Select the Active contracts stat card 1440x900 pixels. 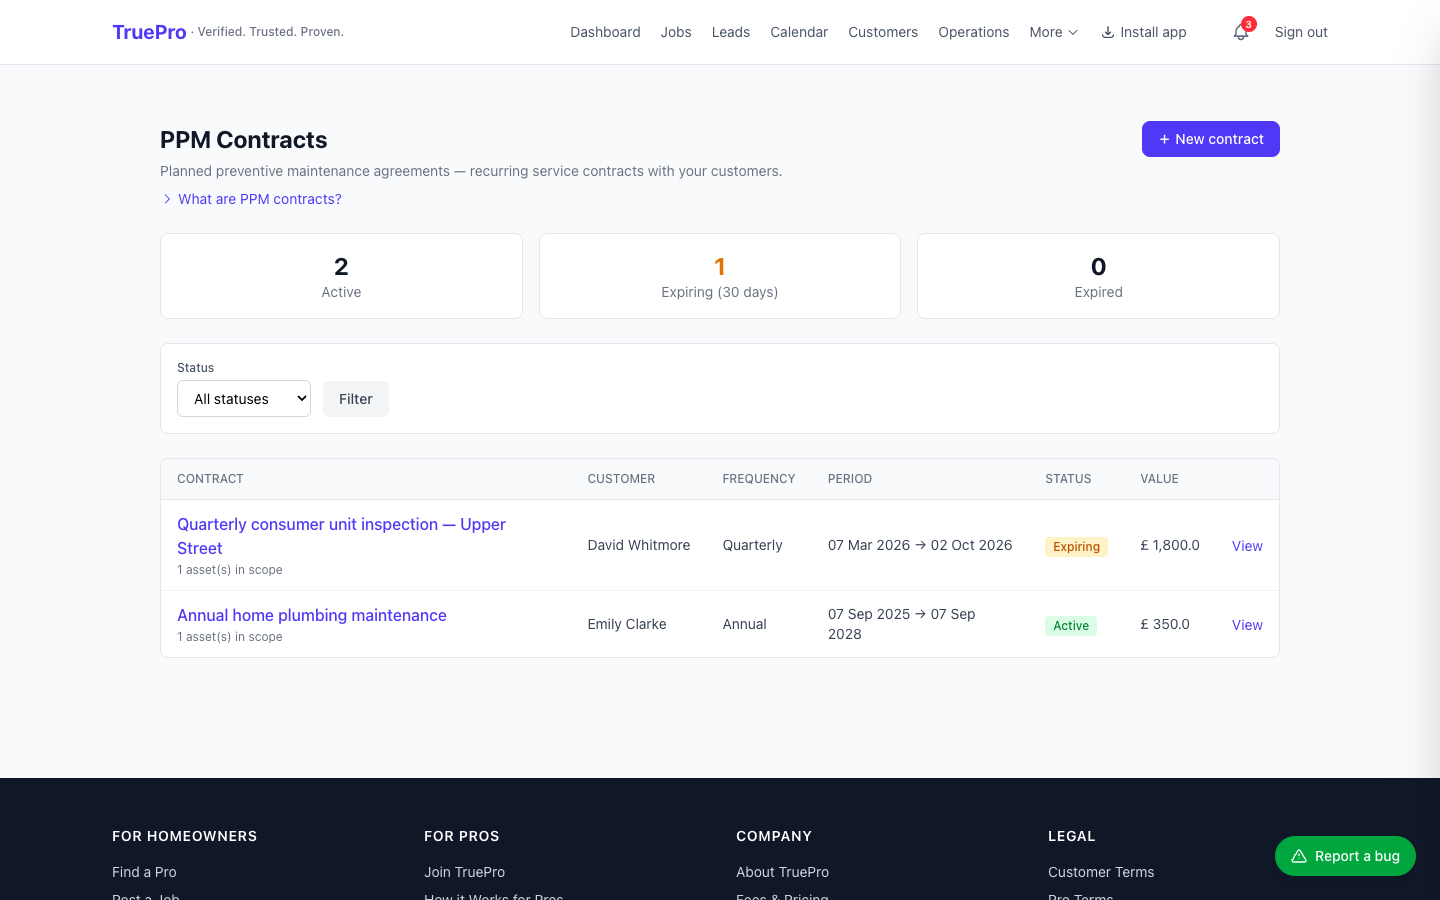[341, 276]
